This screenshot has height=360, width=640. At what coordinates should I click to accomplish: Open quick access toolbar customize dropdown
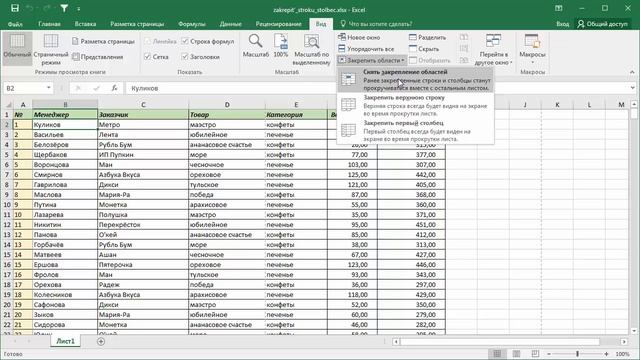coord(78,9)
